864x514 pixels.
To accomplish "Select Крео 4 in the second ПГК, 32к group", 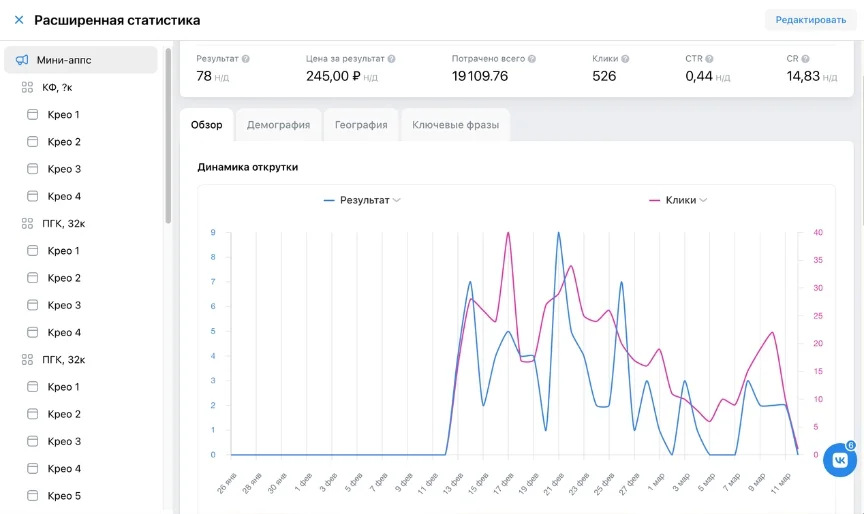I will 64,469.
